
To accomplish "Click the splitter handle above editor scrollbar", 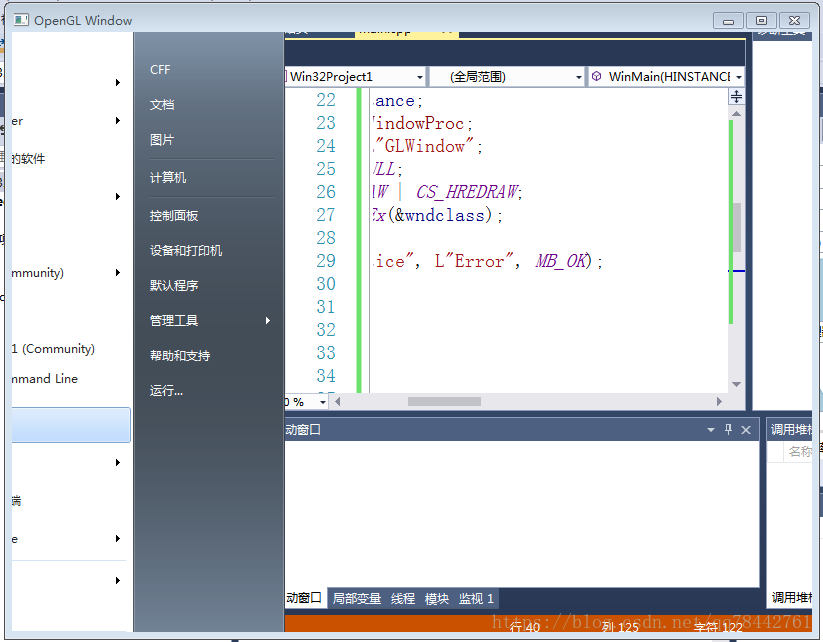I will [736, 95].
